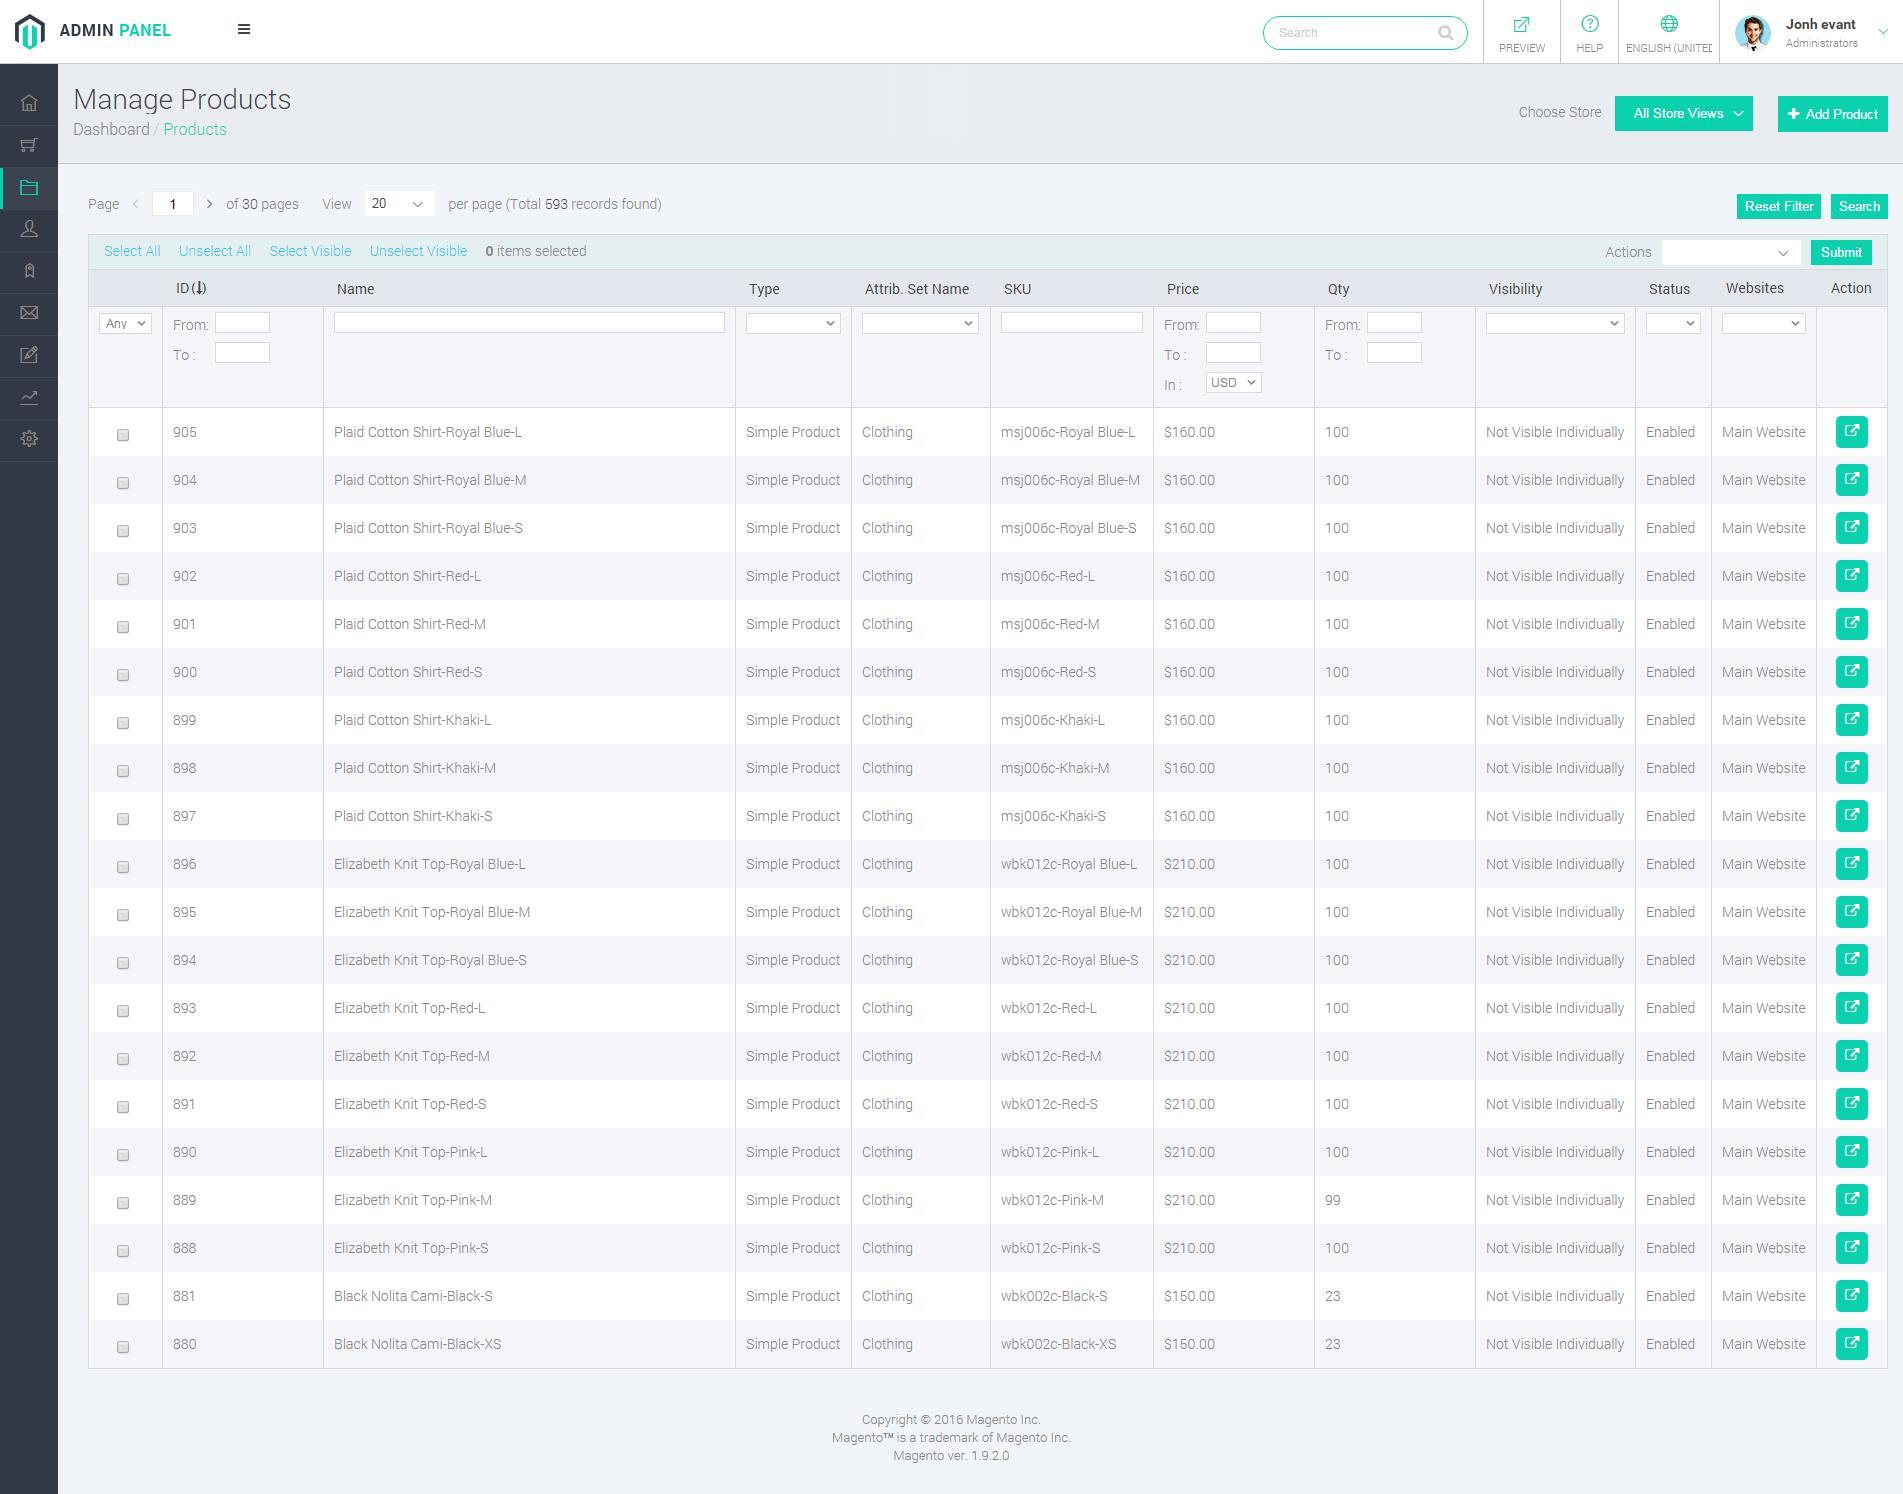Image resolution: width=1903 pixels, height=1494 pixels.
Task: Open the settings gear sidebar icon
Action: 29,439
